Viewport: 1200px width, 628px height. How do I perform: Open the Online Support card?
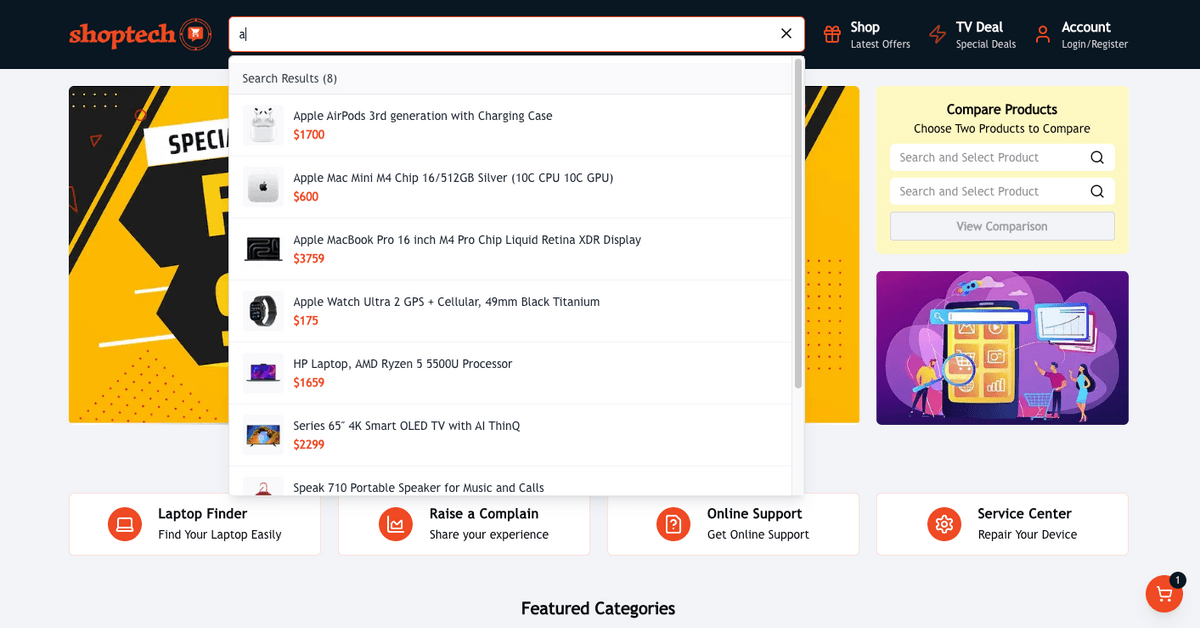point(733,524)
